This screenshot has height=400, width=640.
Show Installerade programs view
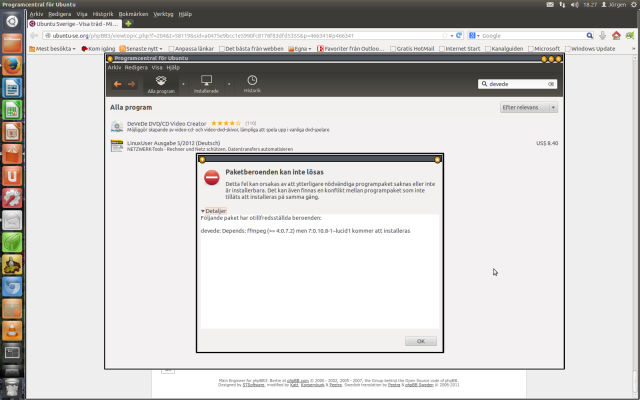(x=206, y=84)
